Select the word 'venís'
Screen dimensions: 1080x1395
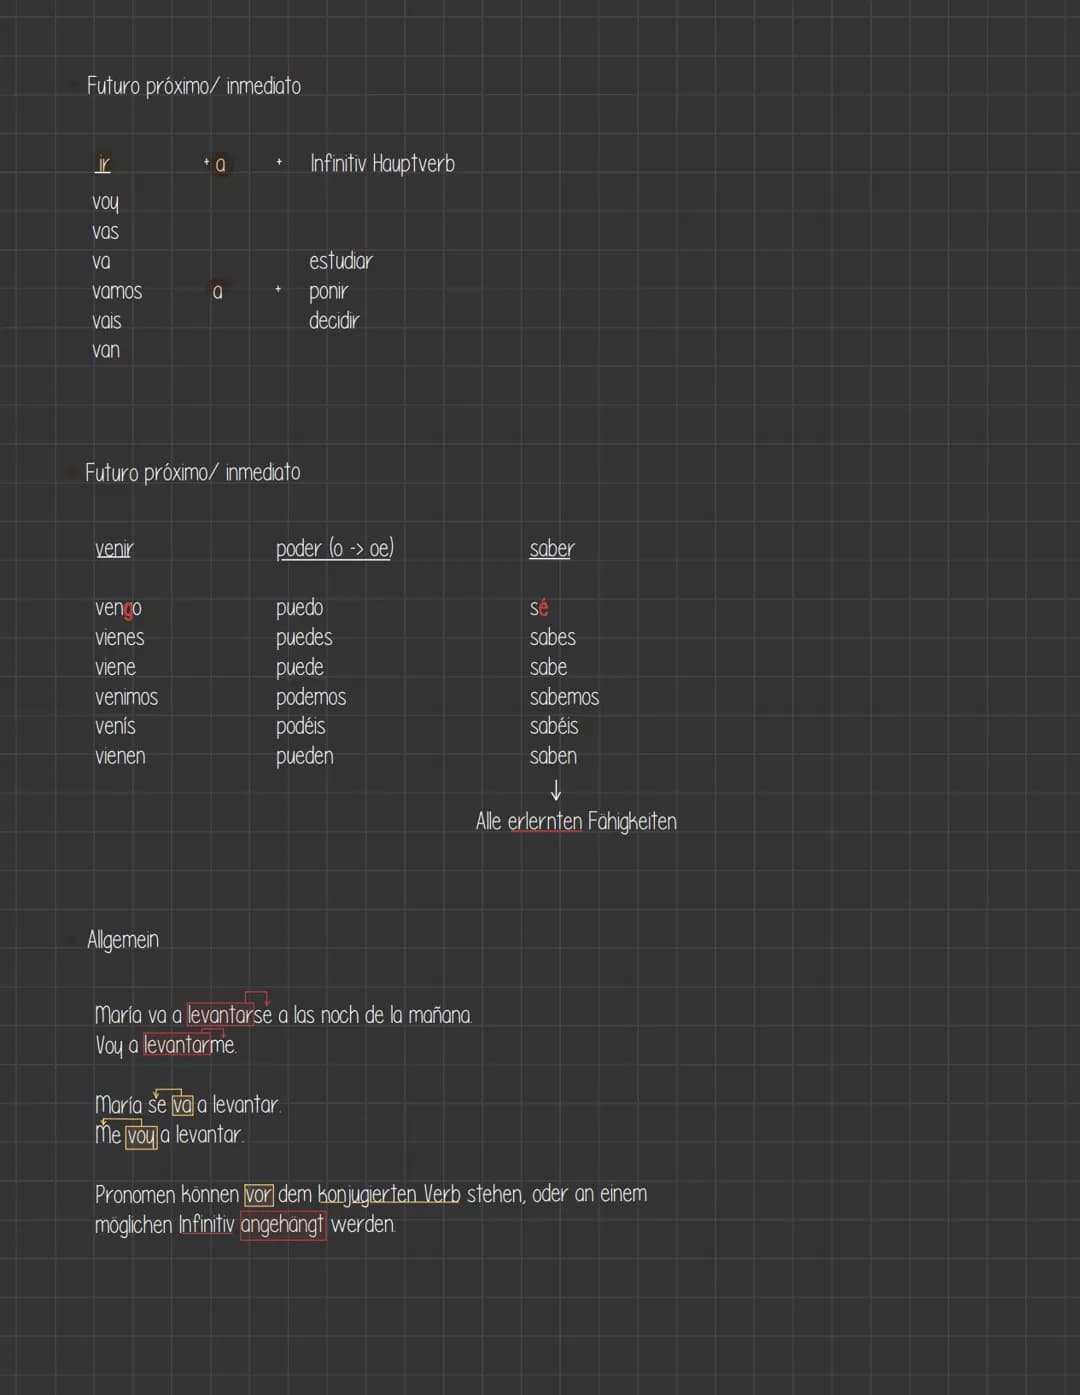[115, 726]
